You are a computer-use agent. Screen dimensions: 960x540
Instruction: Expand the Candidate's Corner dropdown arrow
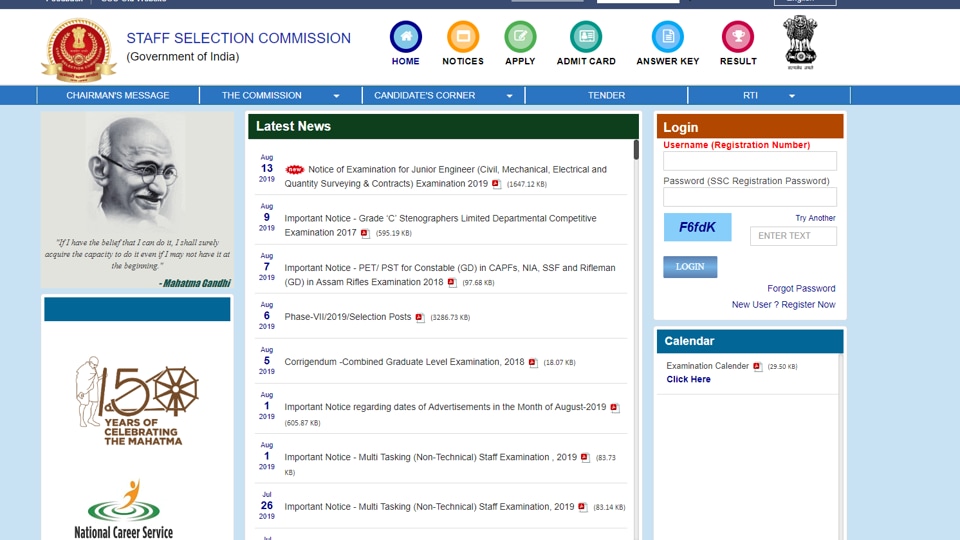[509, 96]
